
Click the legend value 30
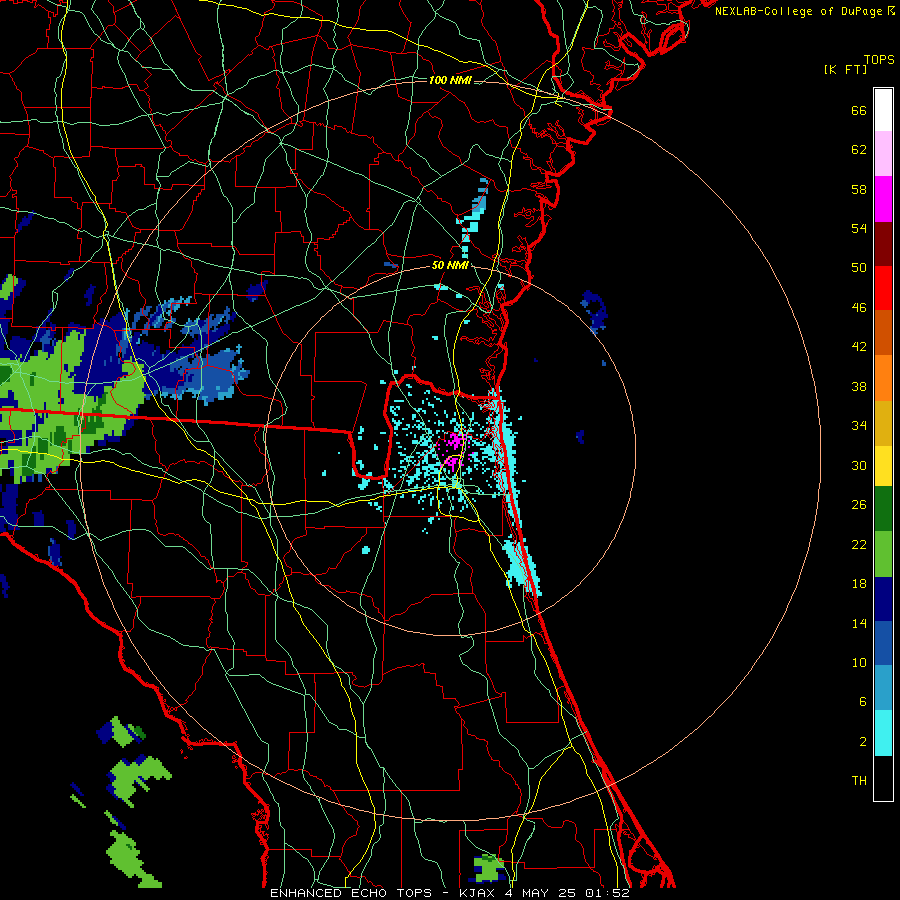tap(859, 465)
